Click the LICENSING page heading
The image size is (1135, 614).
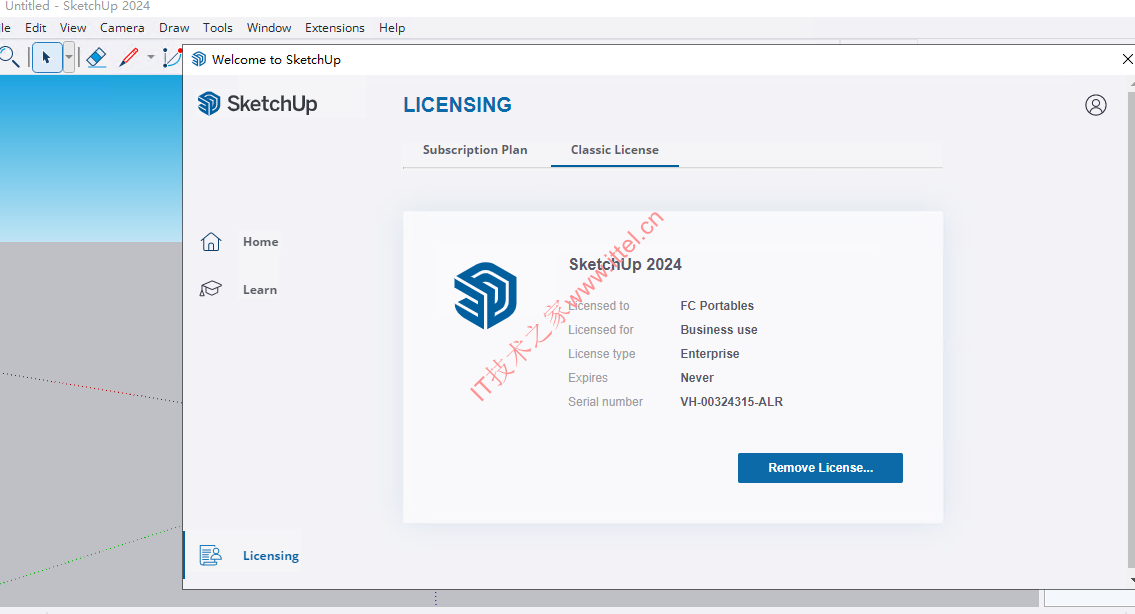(457, 105)
